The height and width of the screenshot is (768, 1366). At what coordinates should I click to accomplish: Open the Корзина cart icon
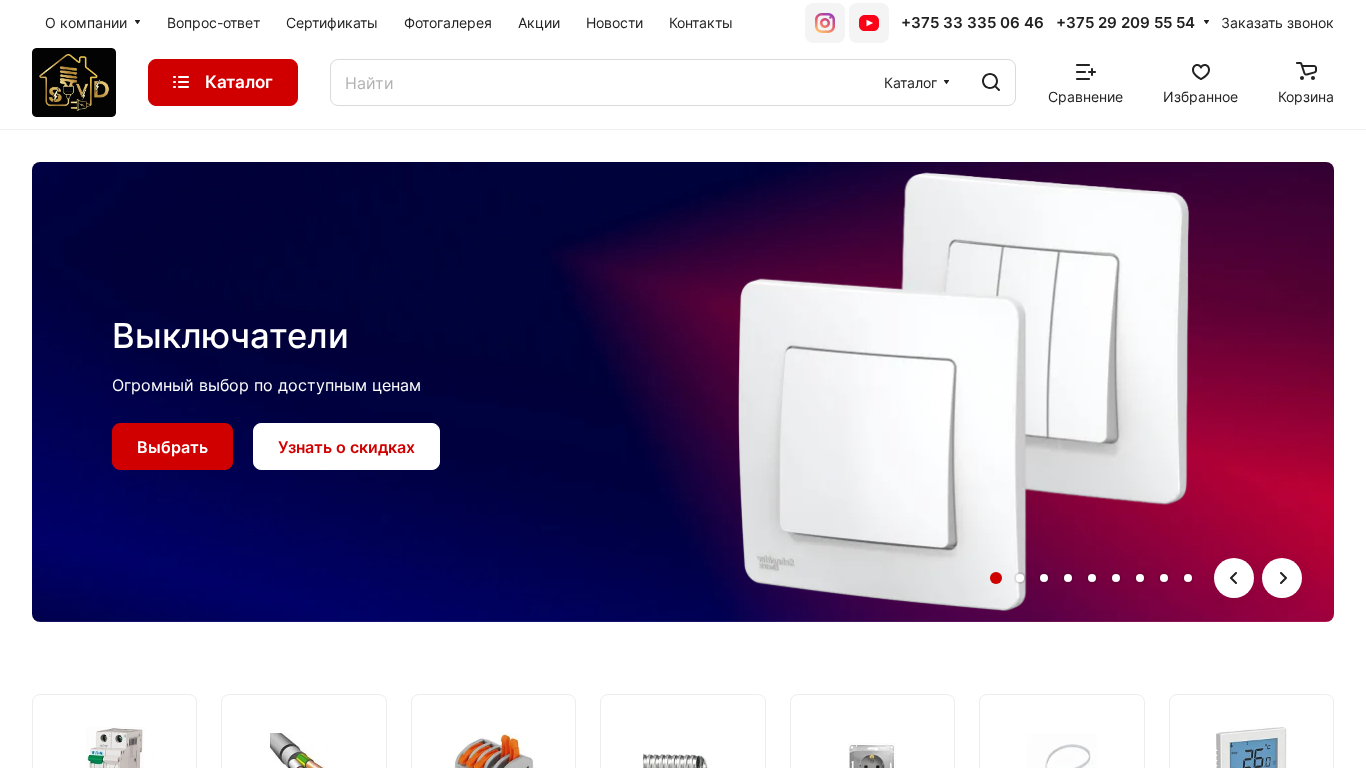pos(1306,71)
